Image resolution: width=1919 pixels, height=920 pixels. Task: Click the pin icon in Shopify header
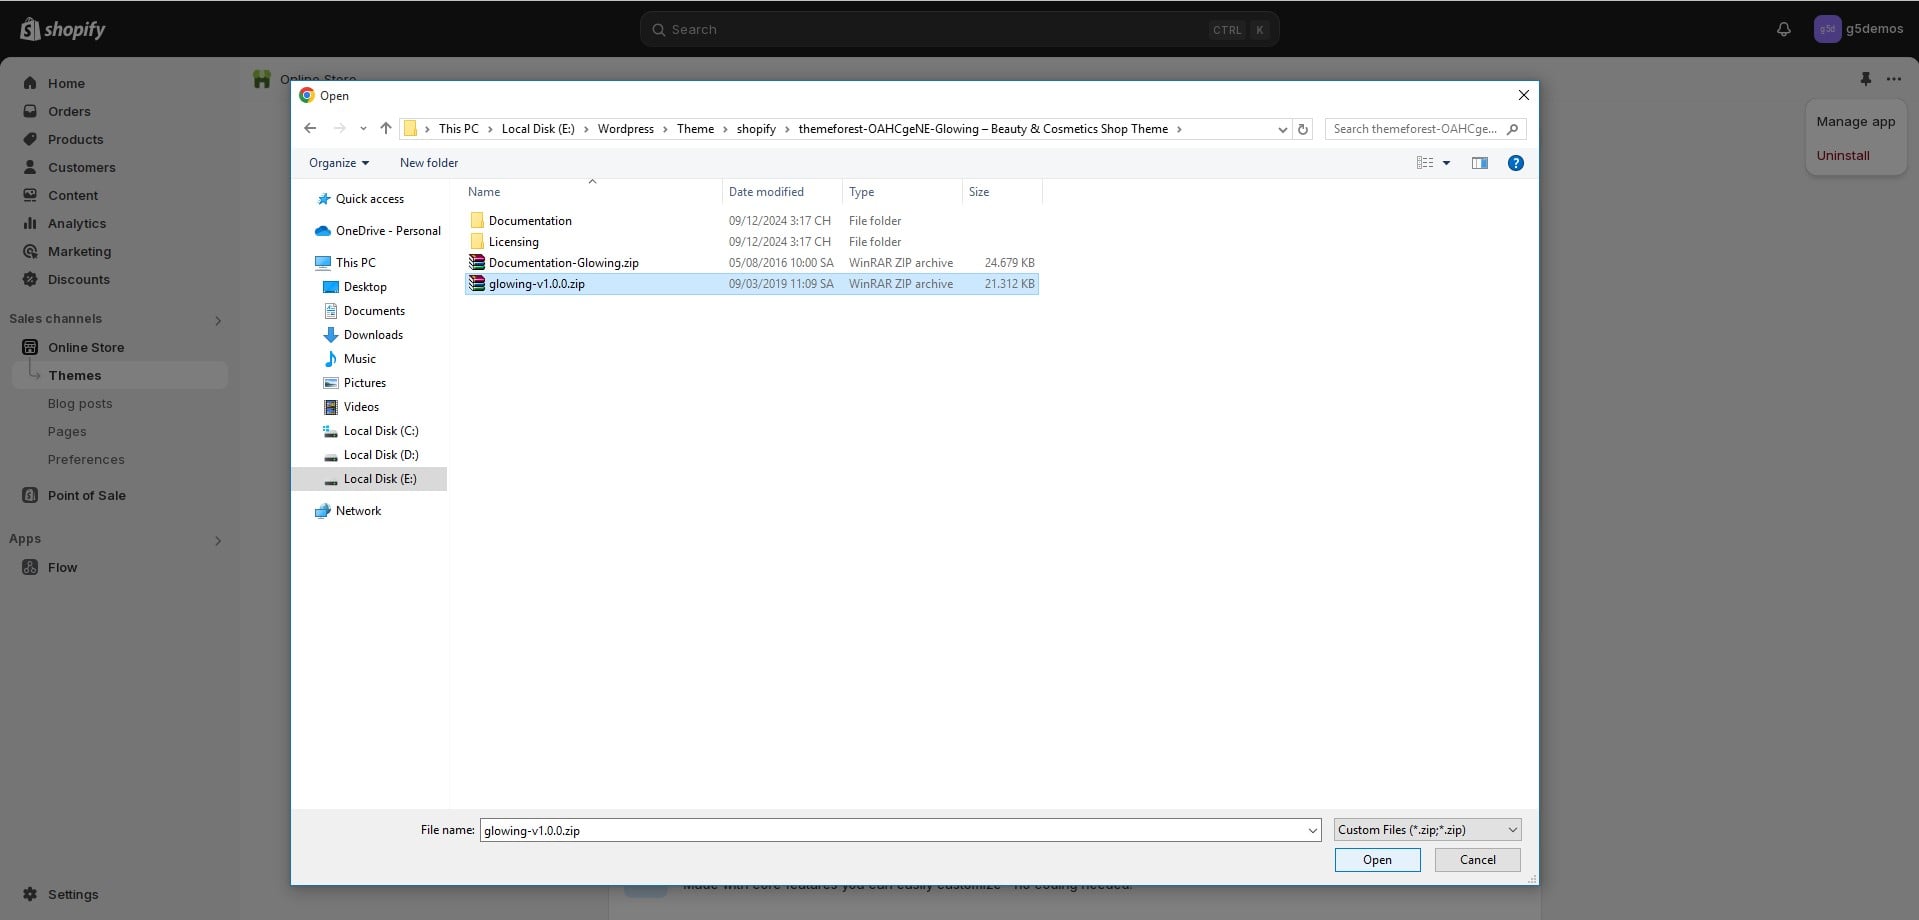click(x=1865, y=79)
